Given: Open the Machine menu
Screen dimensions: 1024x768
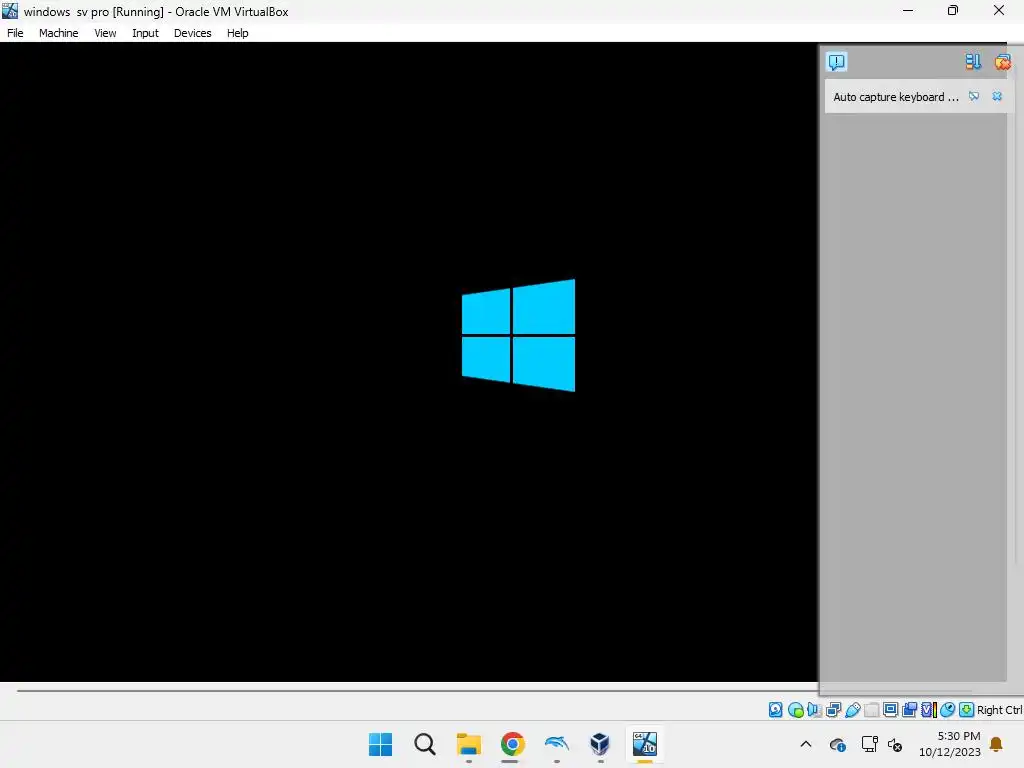Looking at the screenshot, I should [x=58, y=33].
